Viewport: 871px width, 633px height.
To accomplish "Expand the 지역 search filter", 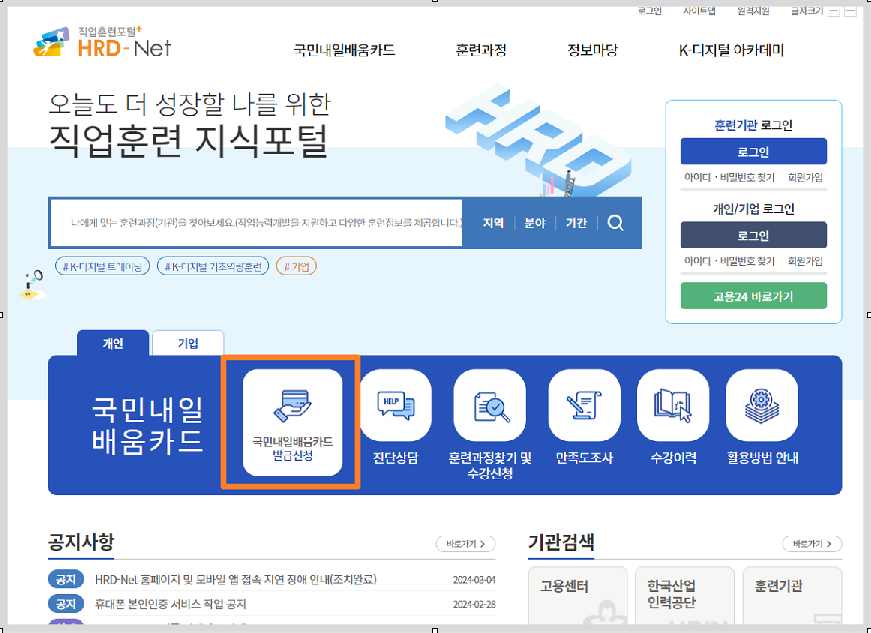I will pos(493,223).
